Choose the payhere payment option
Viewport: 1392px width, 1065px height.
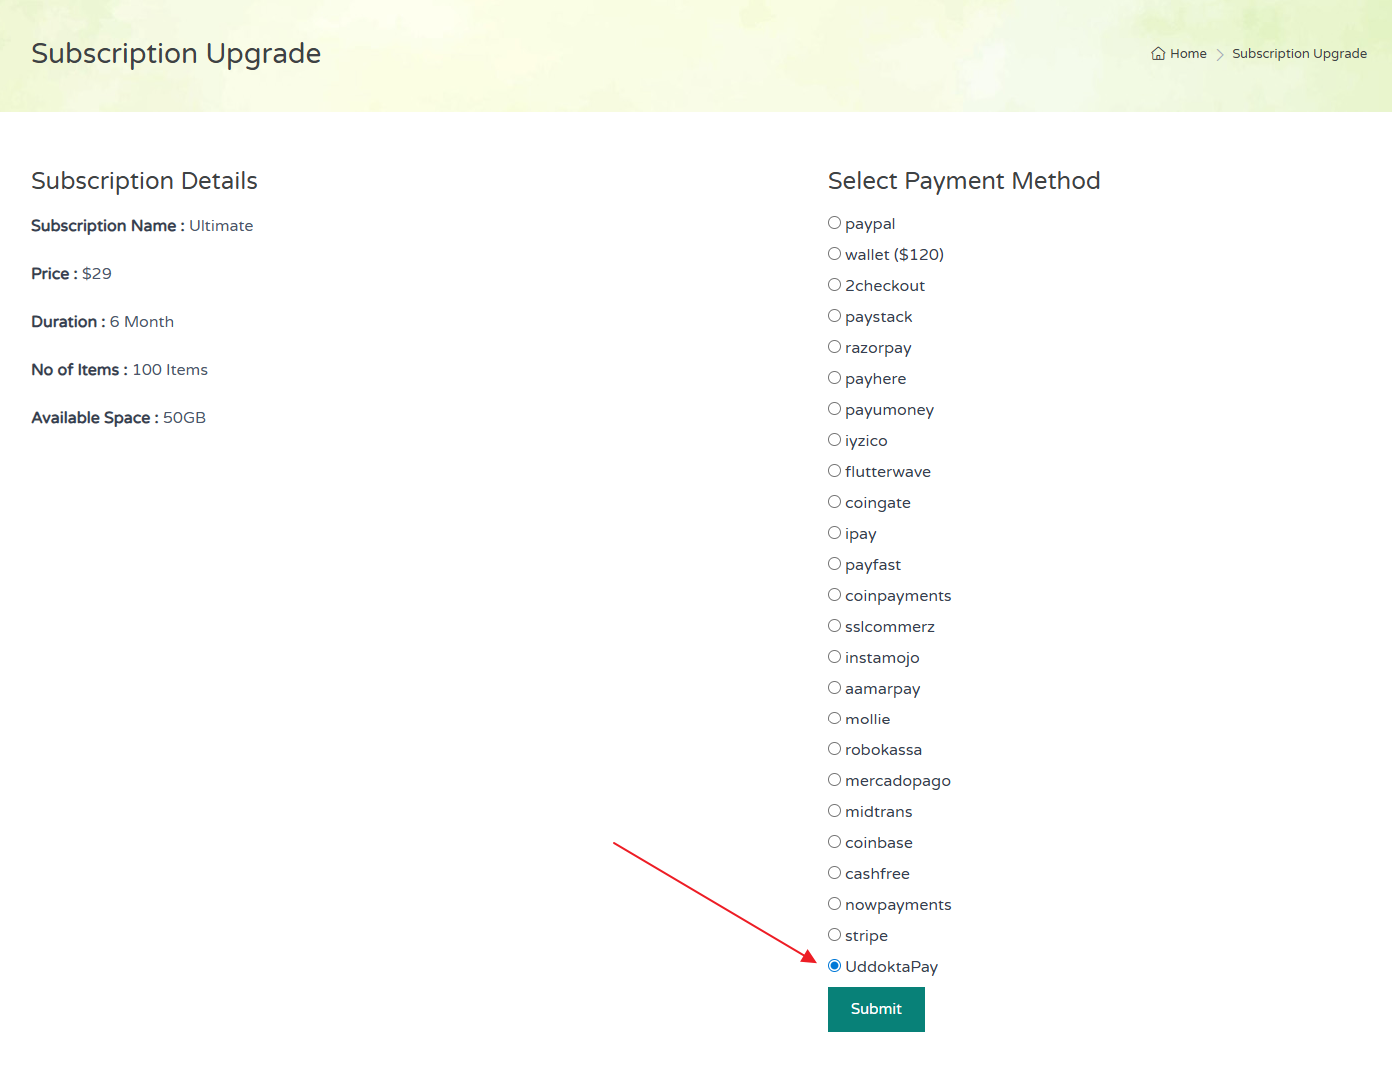[x=834, y=378]
